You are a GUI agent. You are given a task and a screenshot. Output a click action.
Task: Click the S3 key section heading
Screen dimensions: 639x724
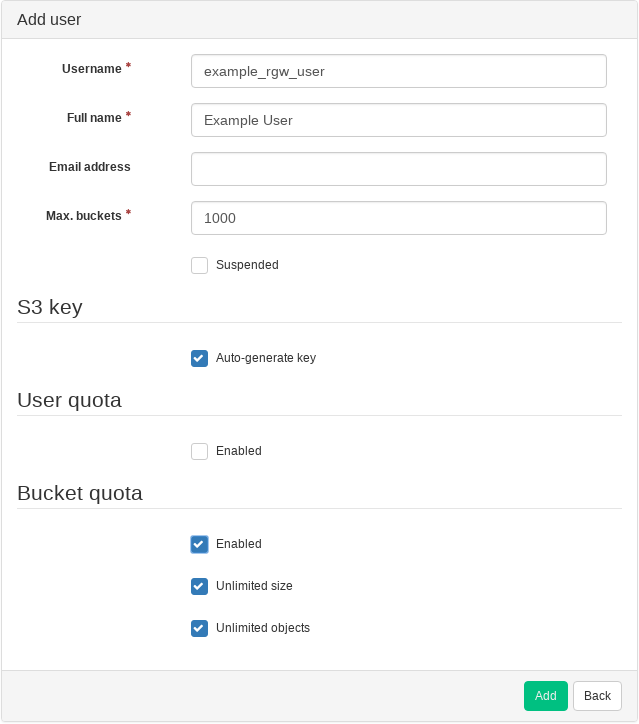(x=50, y=307)
